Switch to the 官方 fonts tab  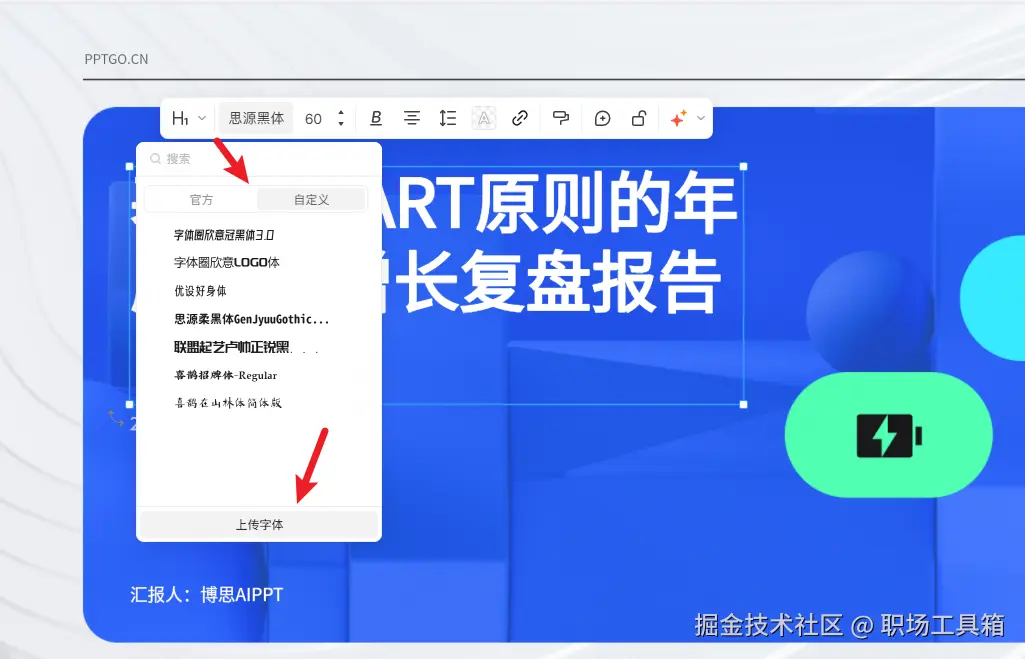(201, 200)
